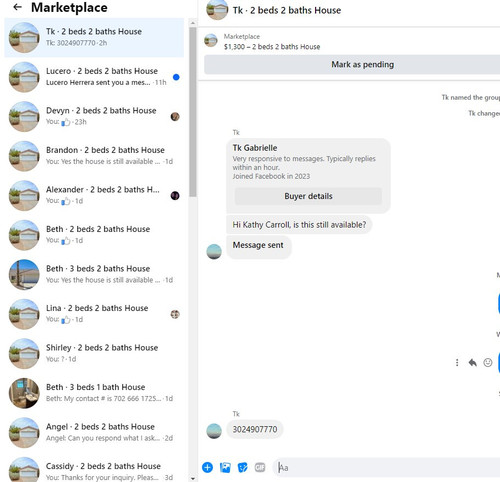Click the Aa message input field
500x482 pixels.
[x=387, y=468]
